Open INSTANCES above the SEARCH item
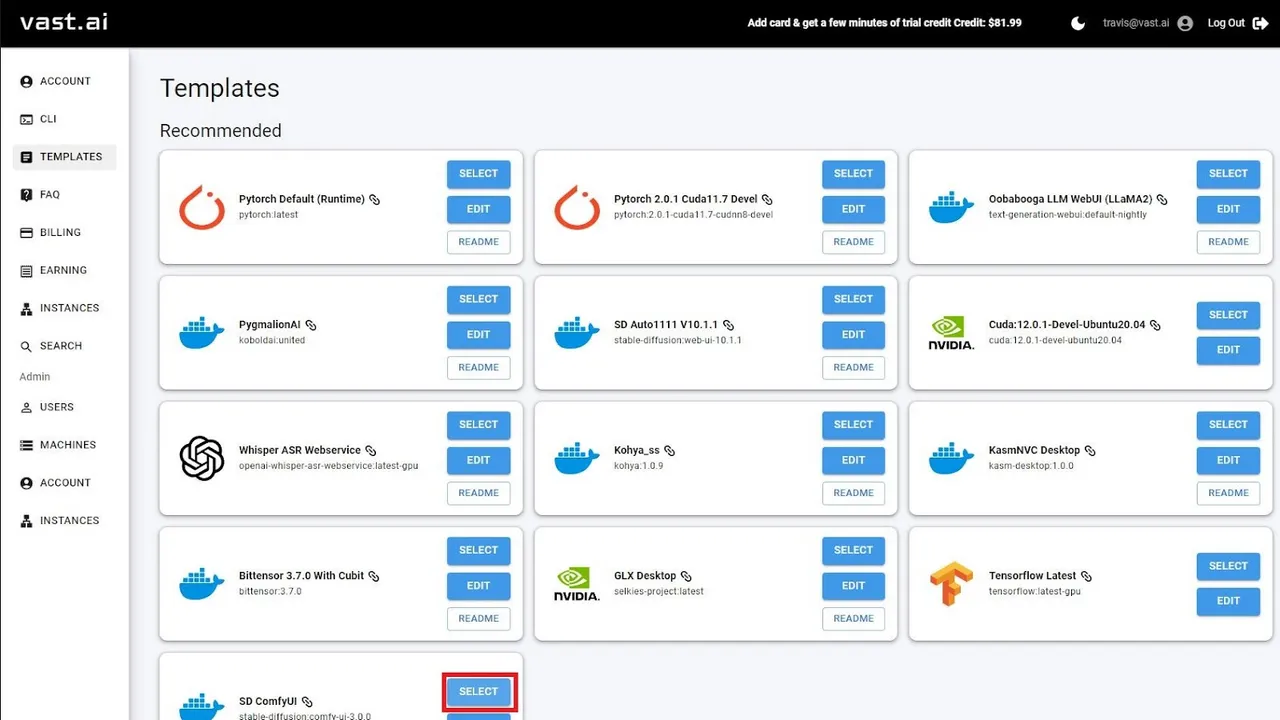The image size is (1280, 720). [x=65, y=308]
